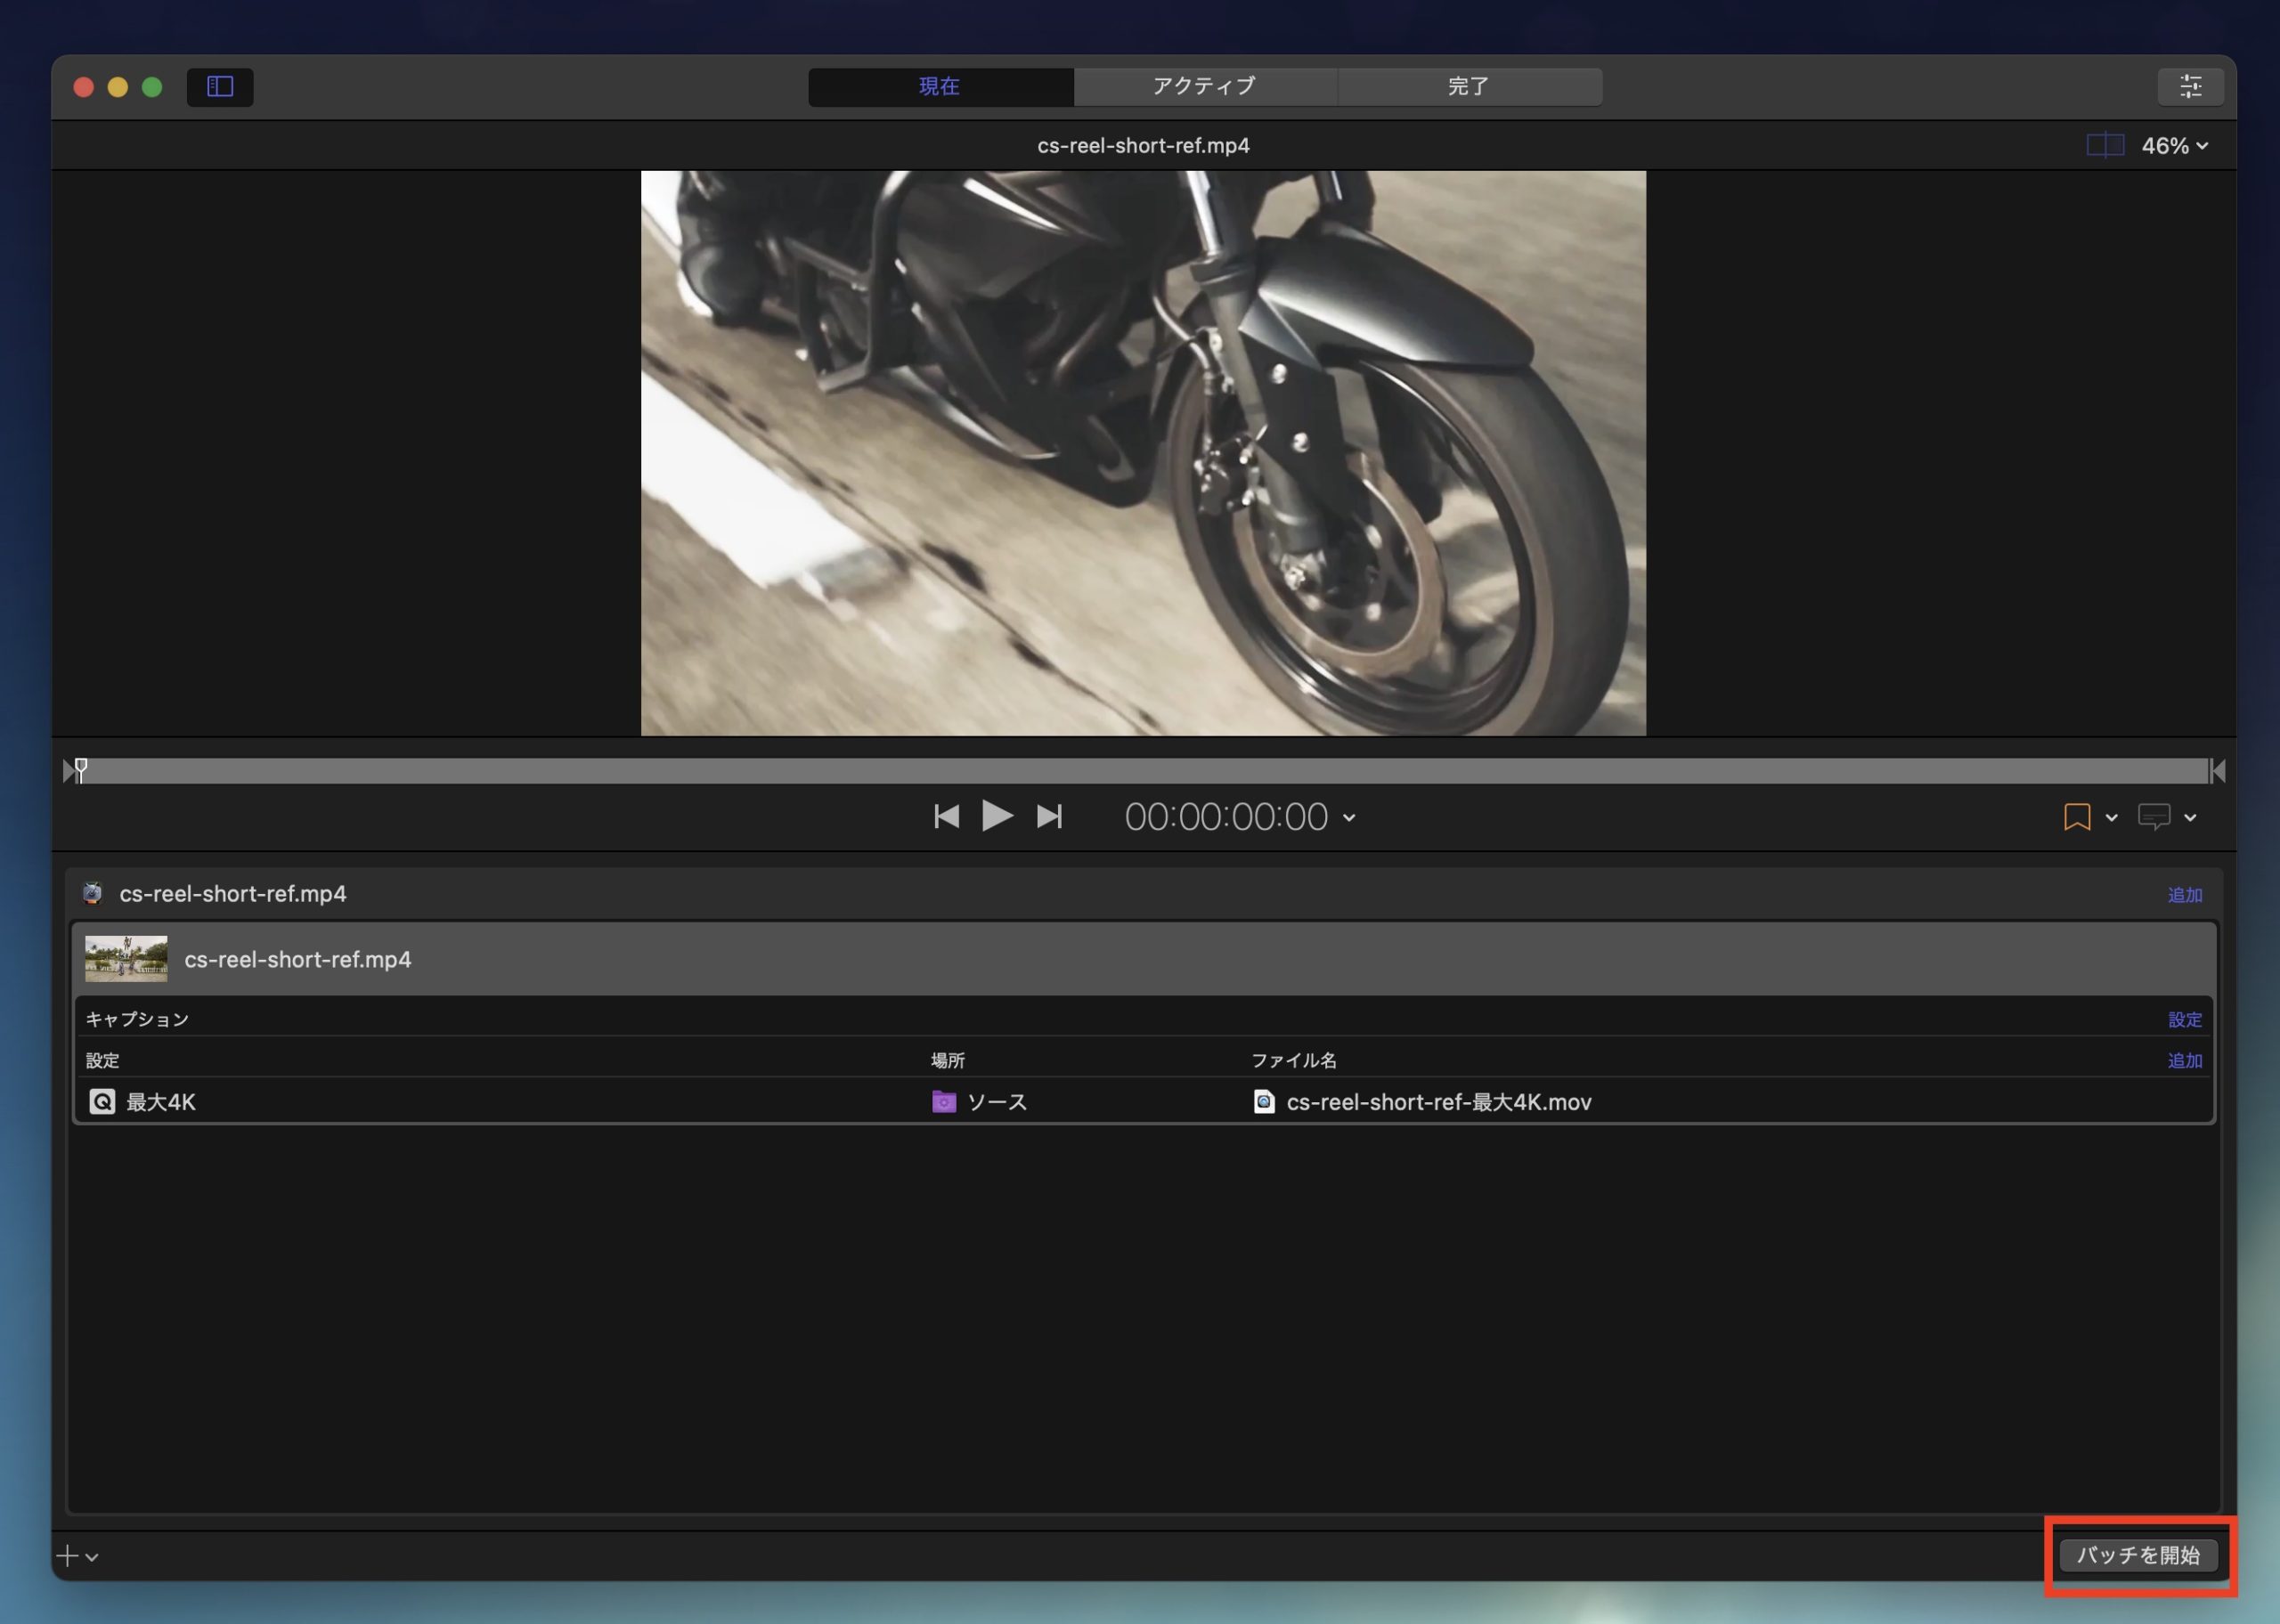The width and height of the screenshot is (2280, 1624).
Task: Click the plus add file icon
Action: (67, 1556)
